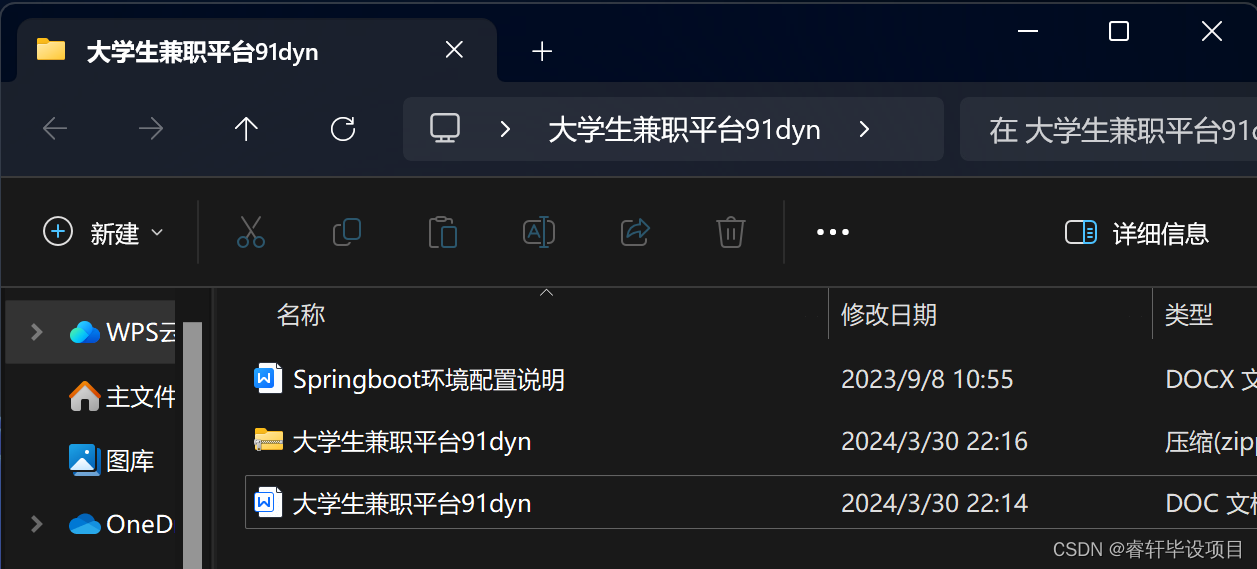Refresh the current folder view
The image size is (1257, 569).
343,129
